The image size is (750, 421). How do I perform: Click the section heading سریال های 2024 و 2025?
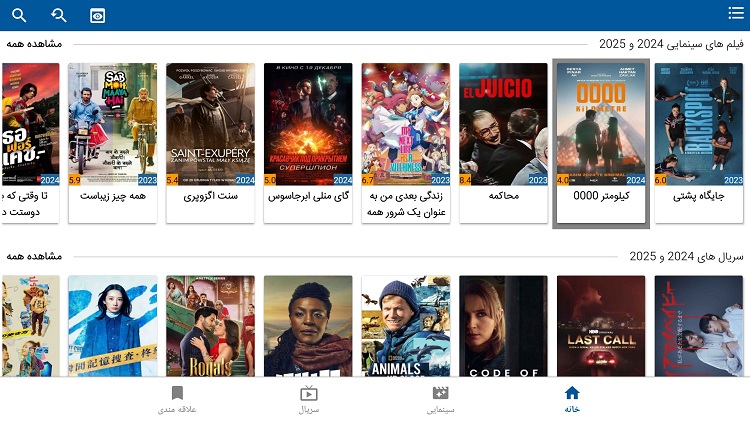pos(686,256)
